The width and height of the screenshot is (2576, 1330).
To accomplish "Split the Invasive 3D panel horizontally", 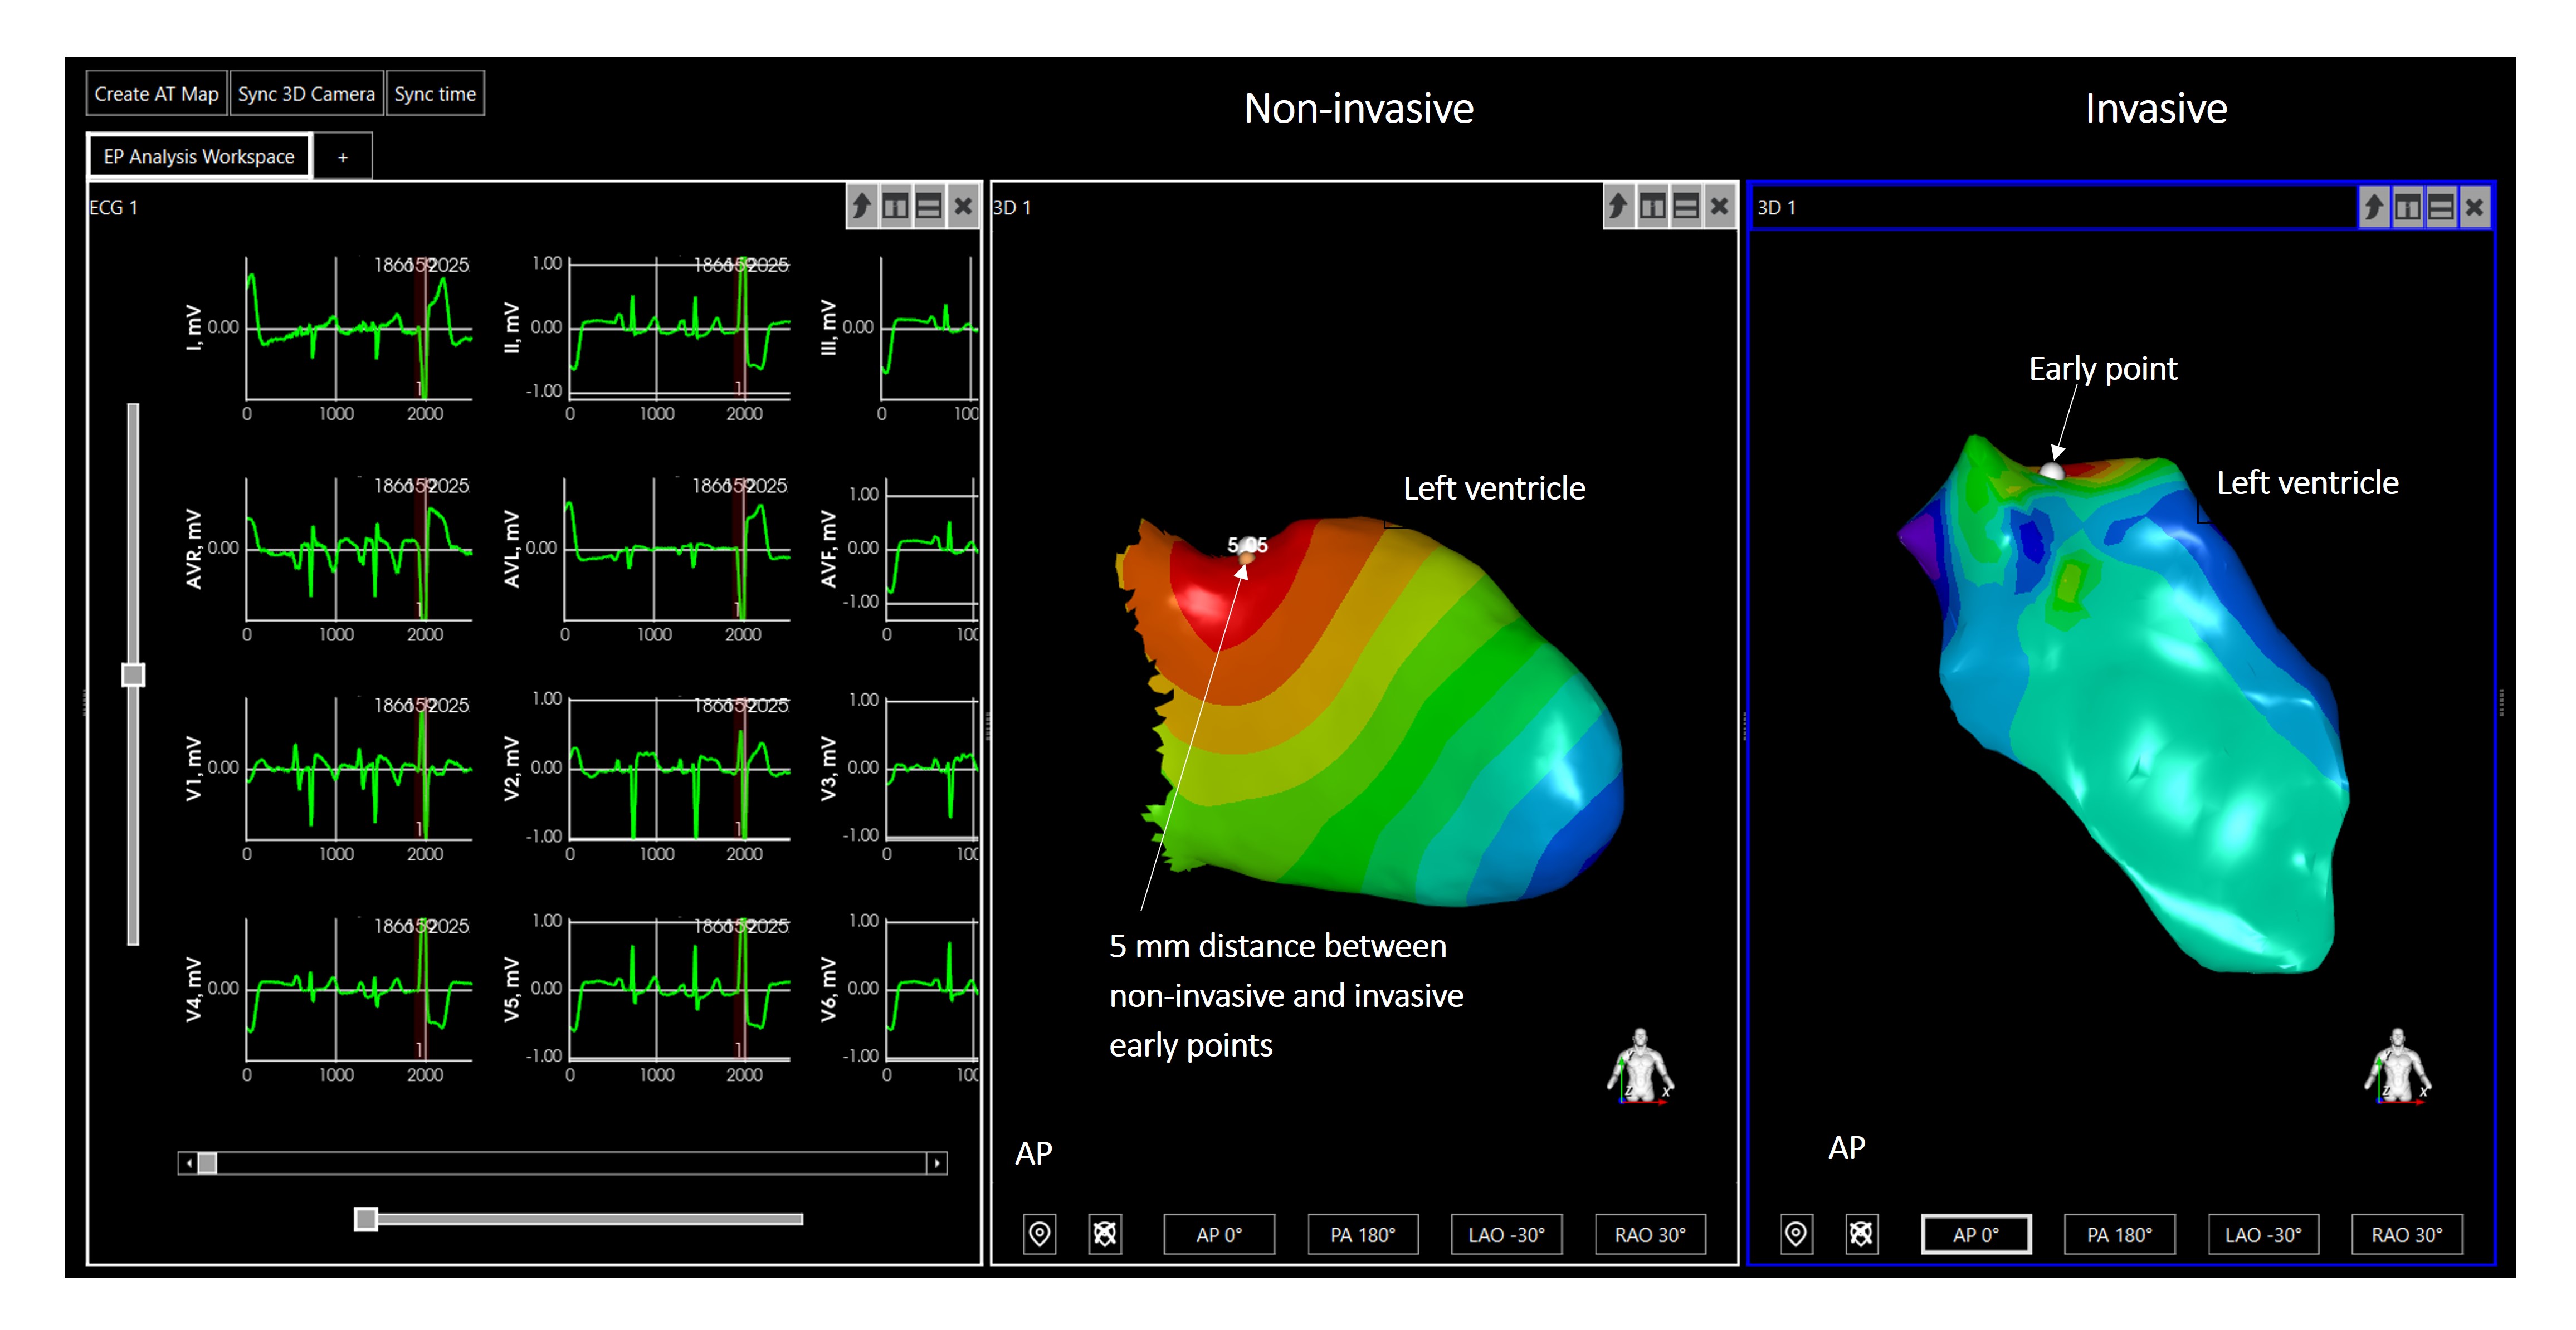I will (2441, 207).
